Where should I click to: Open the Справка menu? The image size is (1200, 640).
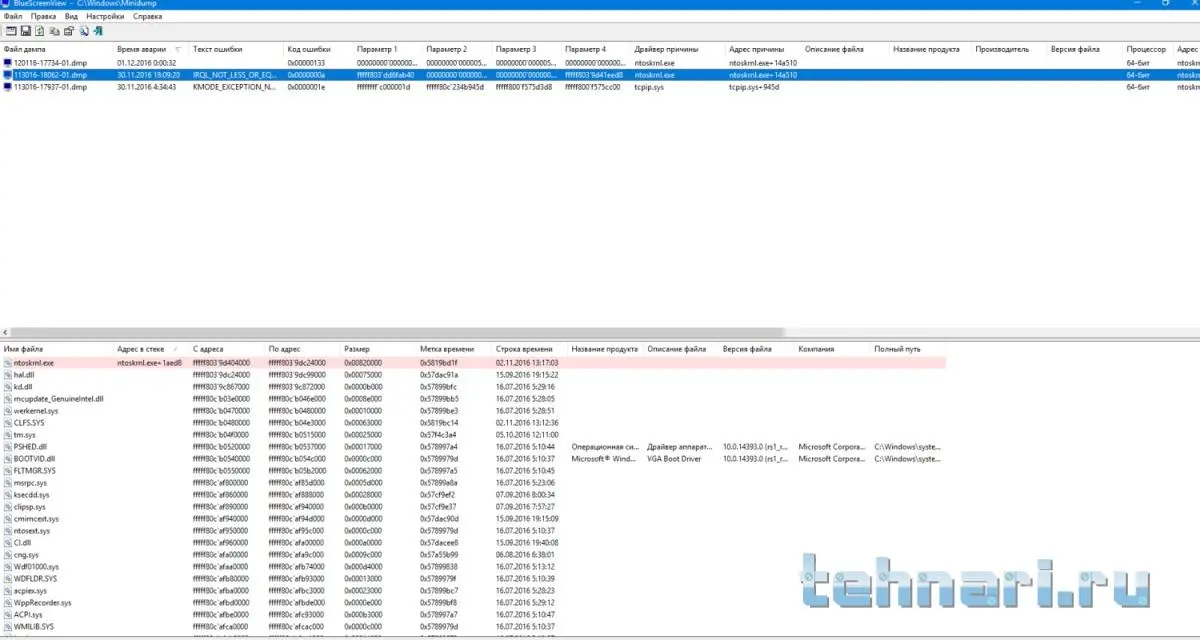click(x=147, y=17)
